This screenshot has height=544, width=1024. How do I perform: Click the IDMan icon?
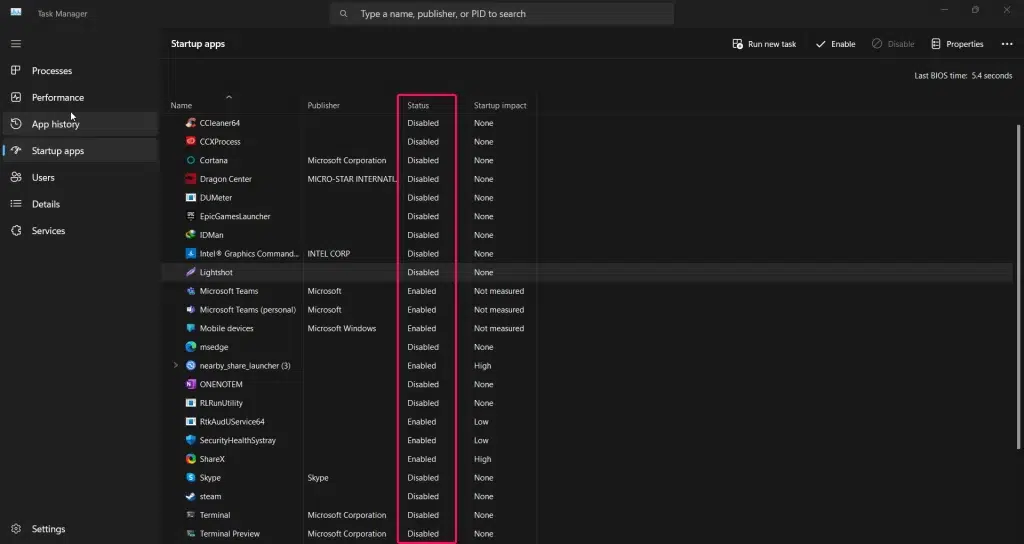coord(191,234)
